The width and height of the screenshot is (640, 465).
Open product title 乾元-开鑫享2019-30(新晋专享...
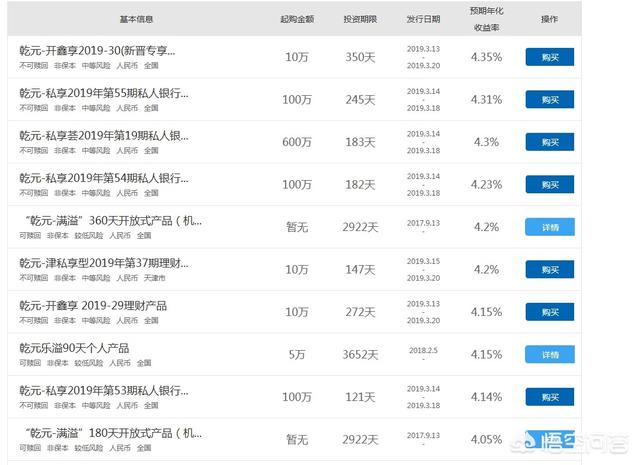click(97, 51)
